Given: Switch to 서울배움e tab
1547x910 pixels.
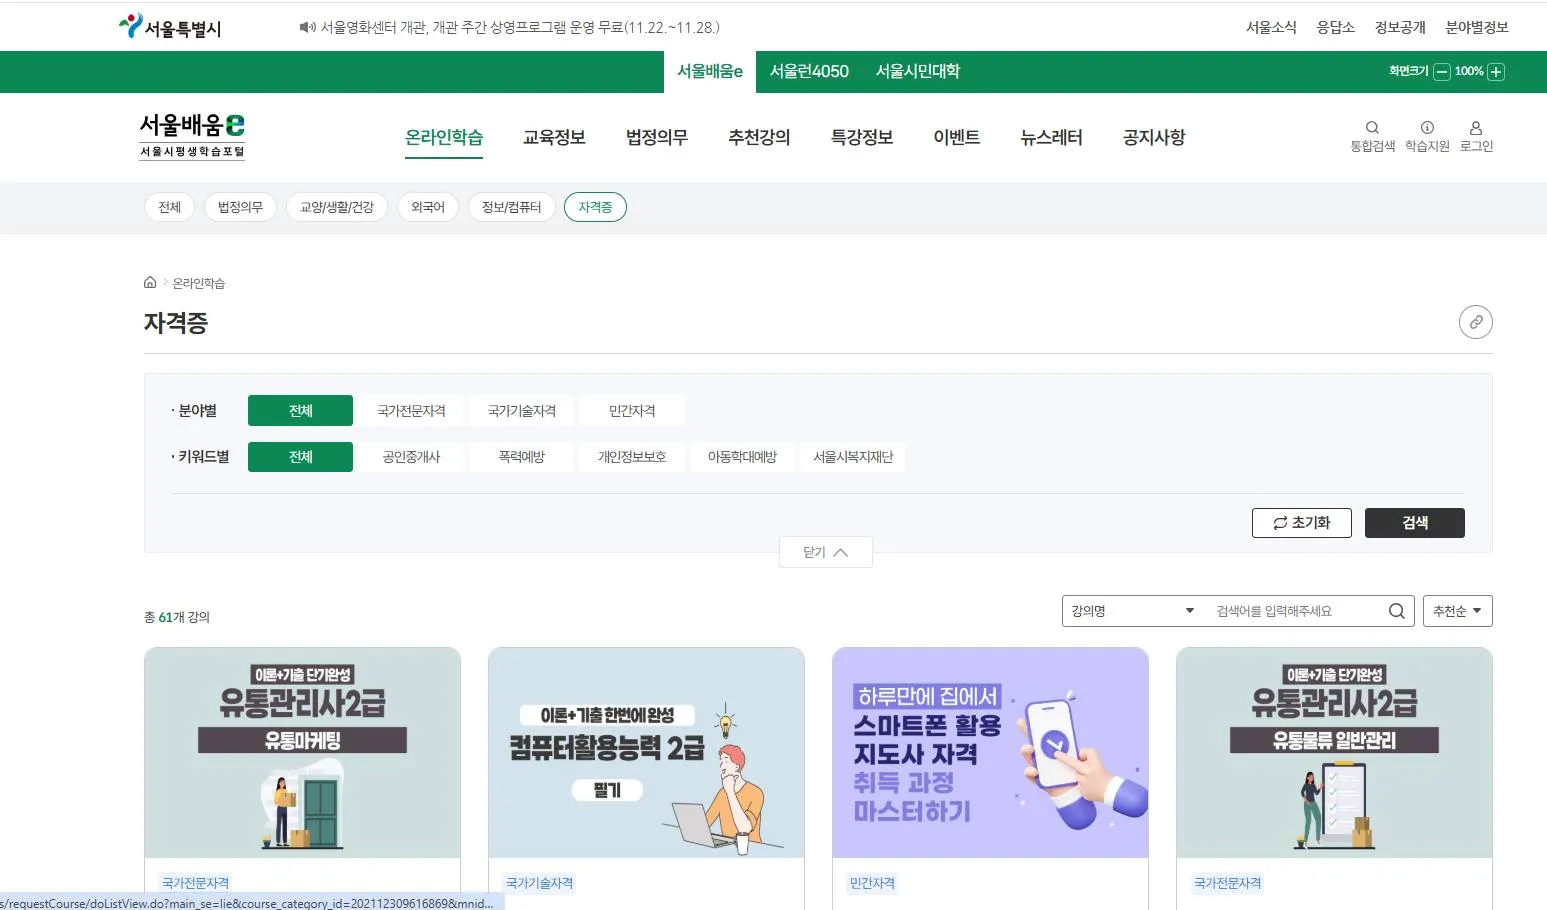Looking at the screenshot, I should [710, 72].
